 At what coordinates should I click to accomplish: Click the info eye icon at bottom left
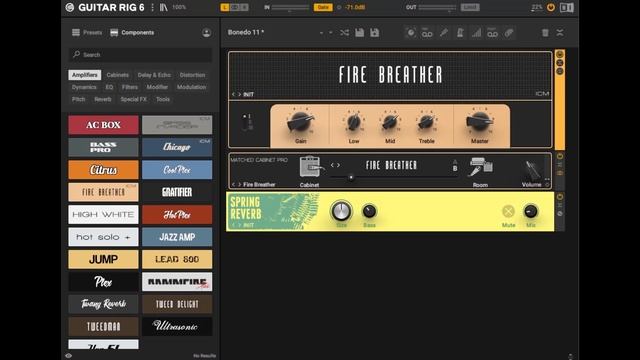(x=69, y=356)
